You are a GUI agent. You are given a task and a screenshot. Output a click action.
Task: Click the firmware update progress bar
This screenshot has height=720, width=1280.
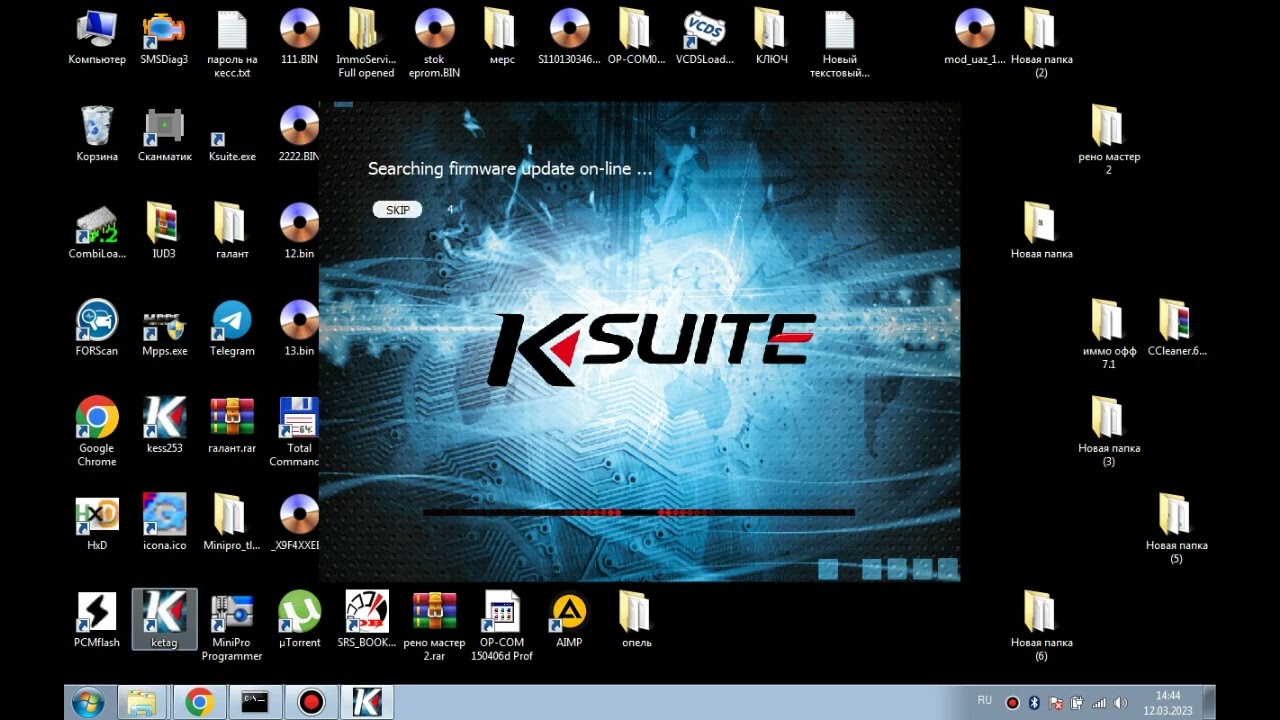[x=639, y=513]
